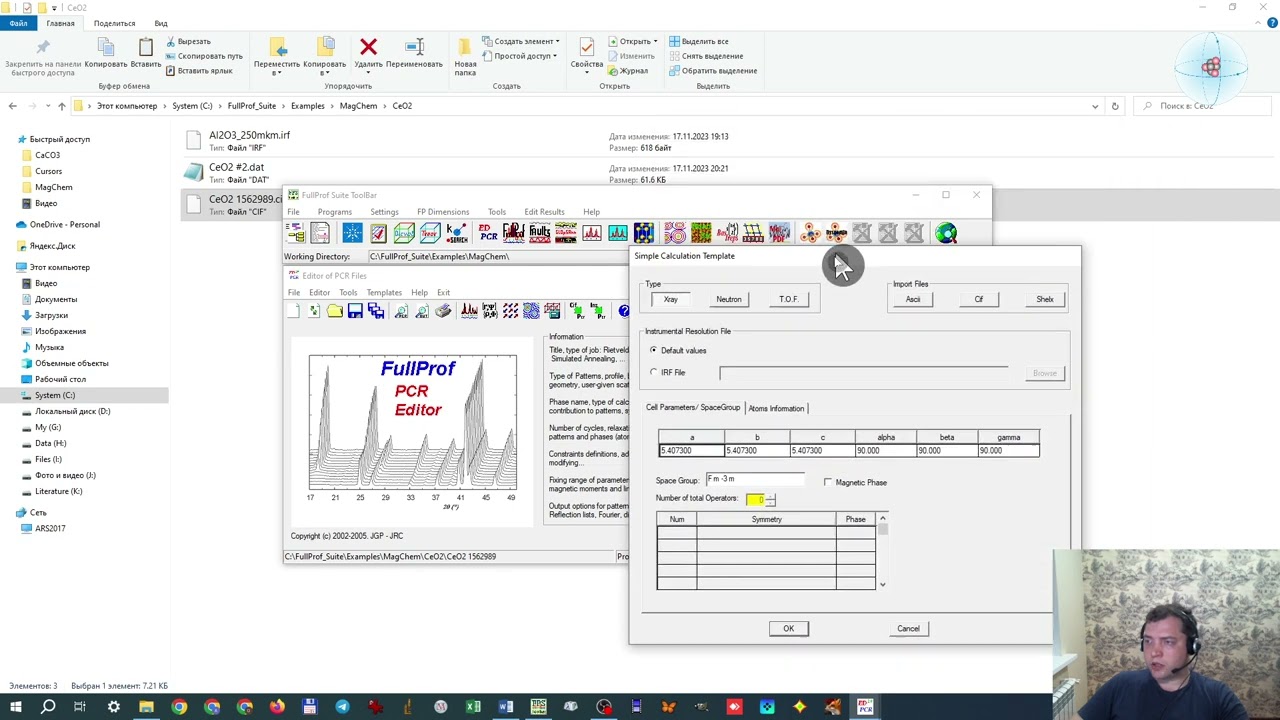
Task: Click the Space Group input field
Action: (x=755, y=479)
